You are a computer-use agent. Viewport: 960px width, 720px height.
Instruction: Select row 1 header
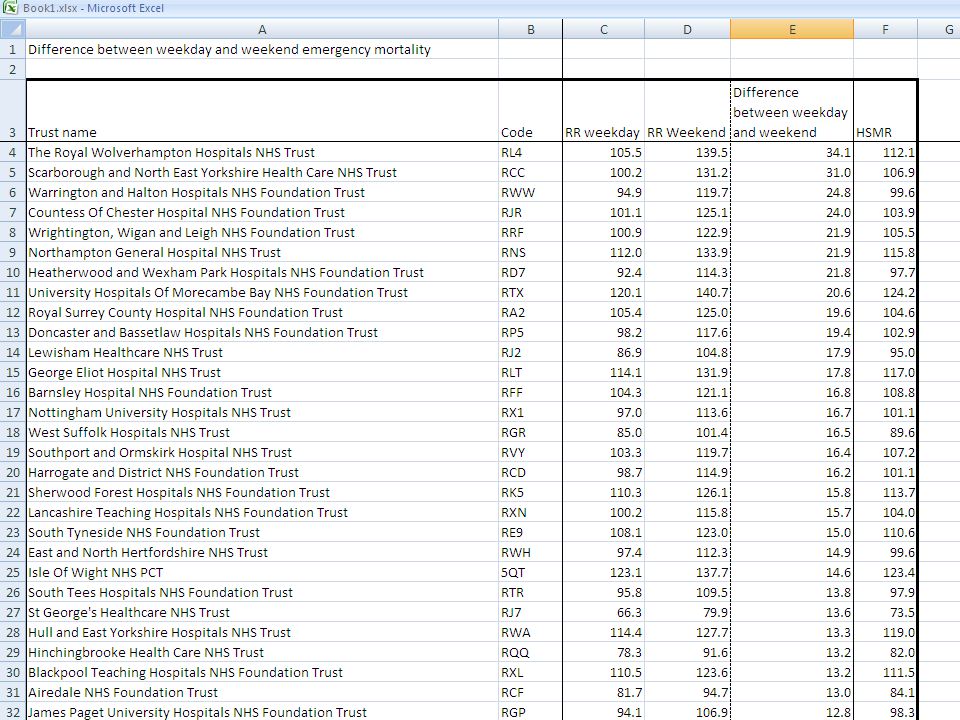point(13,50)
